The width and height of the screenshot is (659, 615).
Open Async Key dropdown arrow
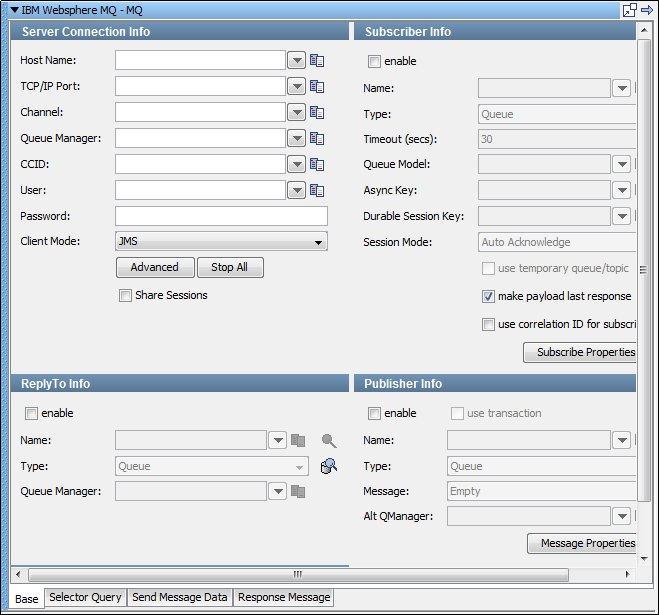point(622,190)
